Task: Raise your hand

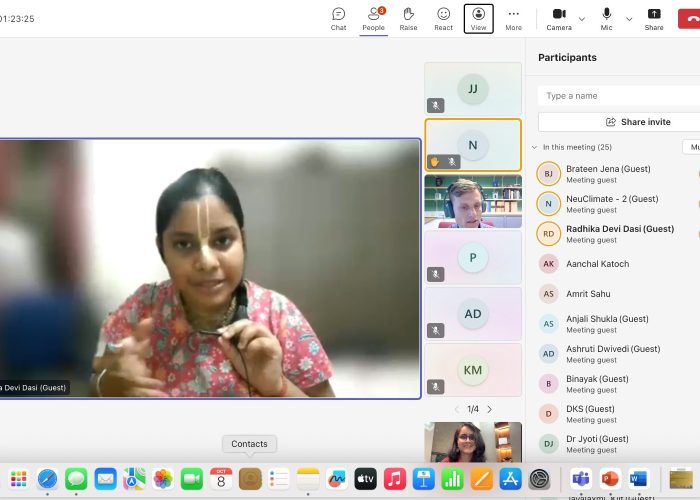Action: pos(408,19)
